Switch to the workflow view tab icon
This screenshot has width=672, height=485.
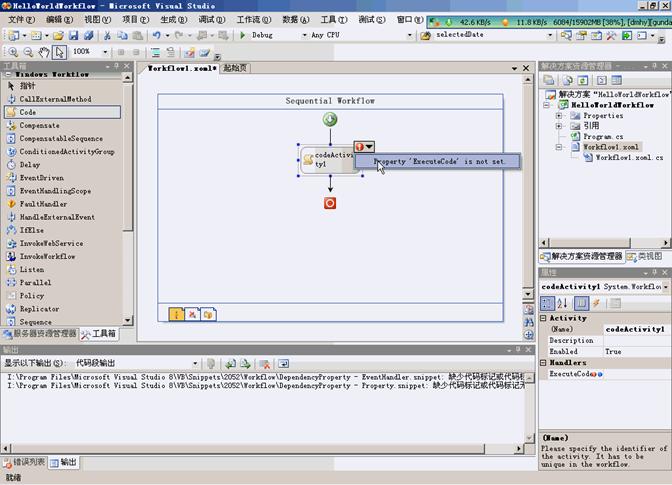click(x=176, y=314)
